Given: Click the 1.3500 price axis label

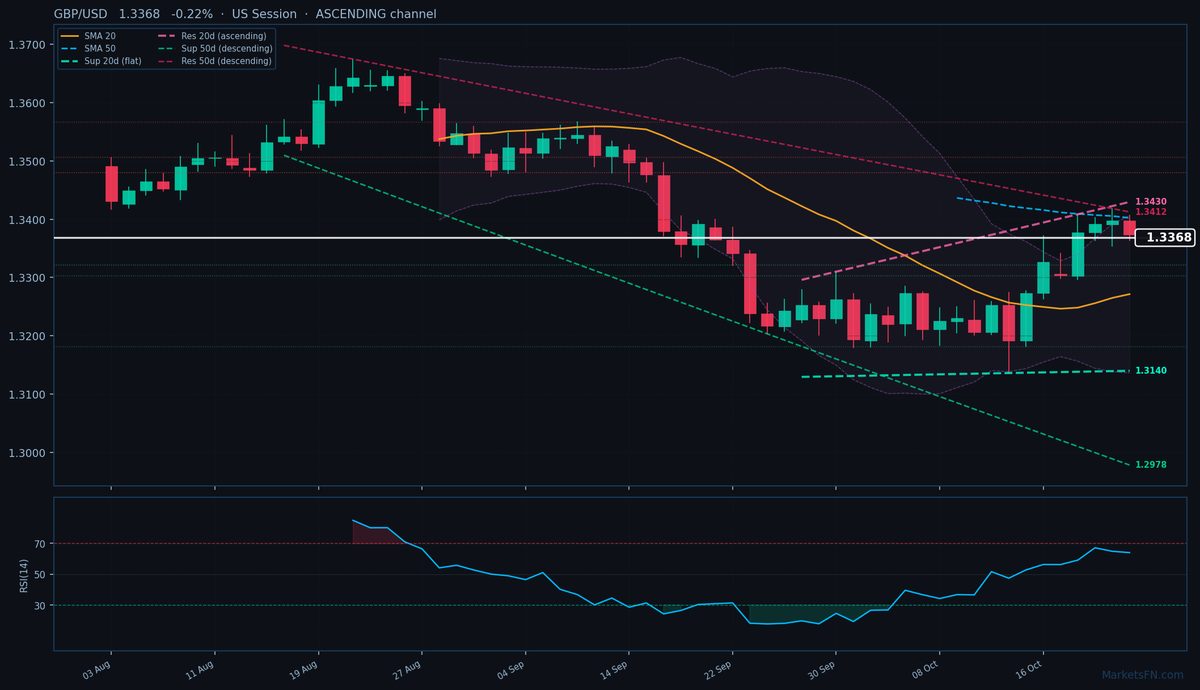Looking at the screenshot, I should click(x=26, y=161).
